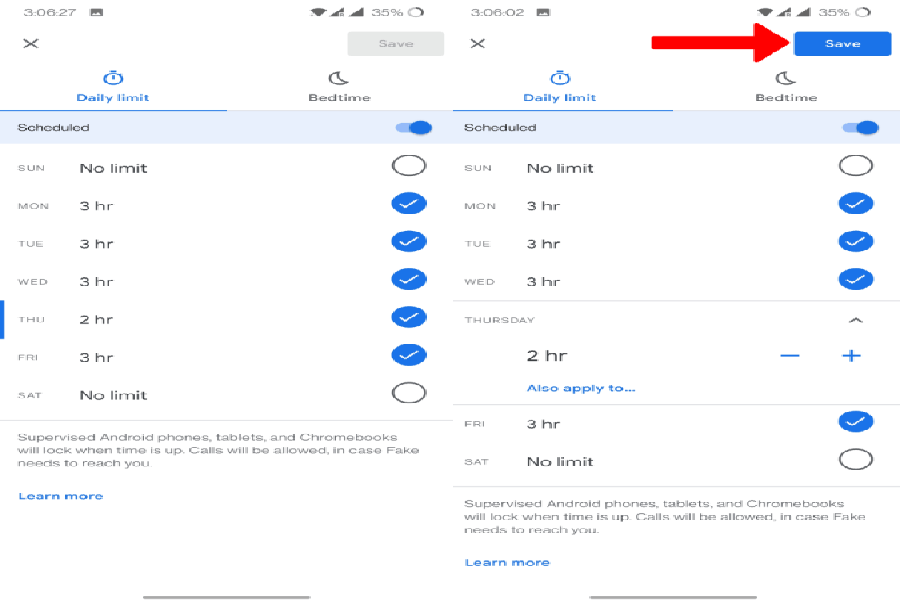
Task: Close the left screen with its X icon
Action: tap(31, 44)
